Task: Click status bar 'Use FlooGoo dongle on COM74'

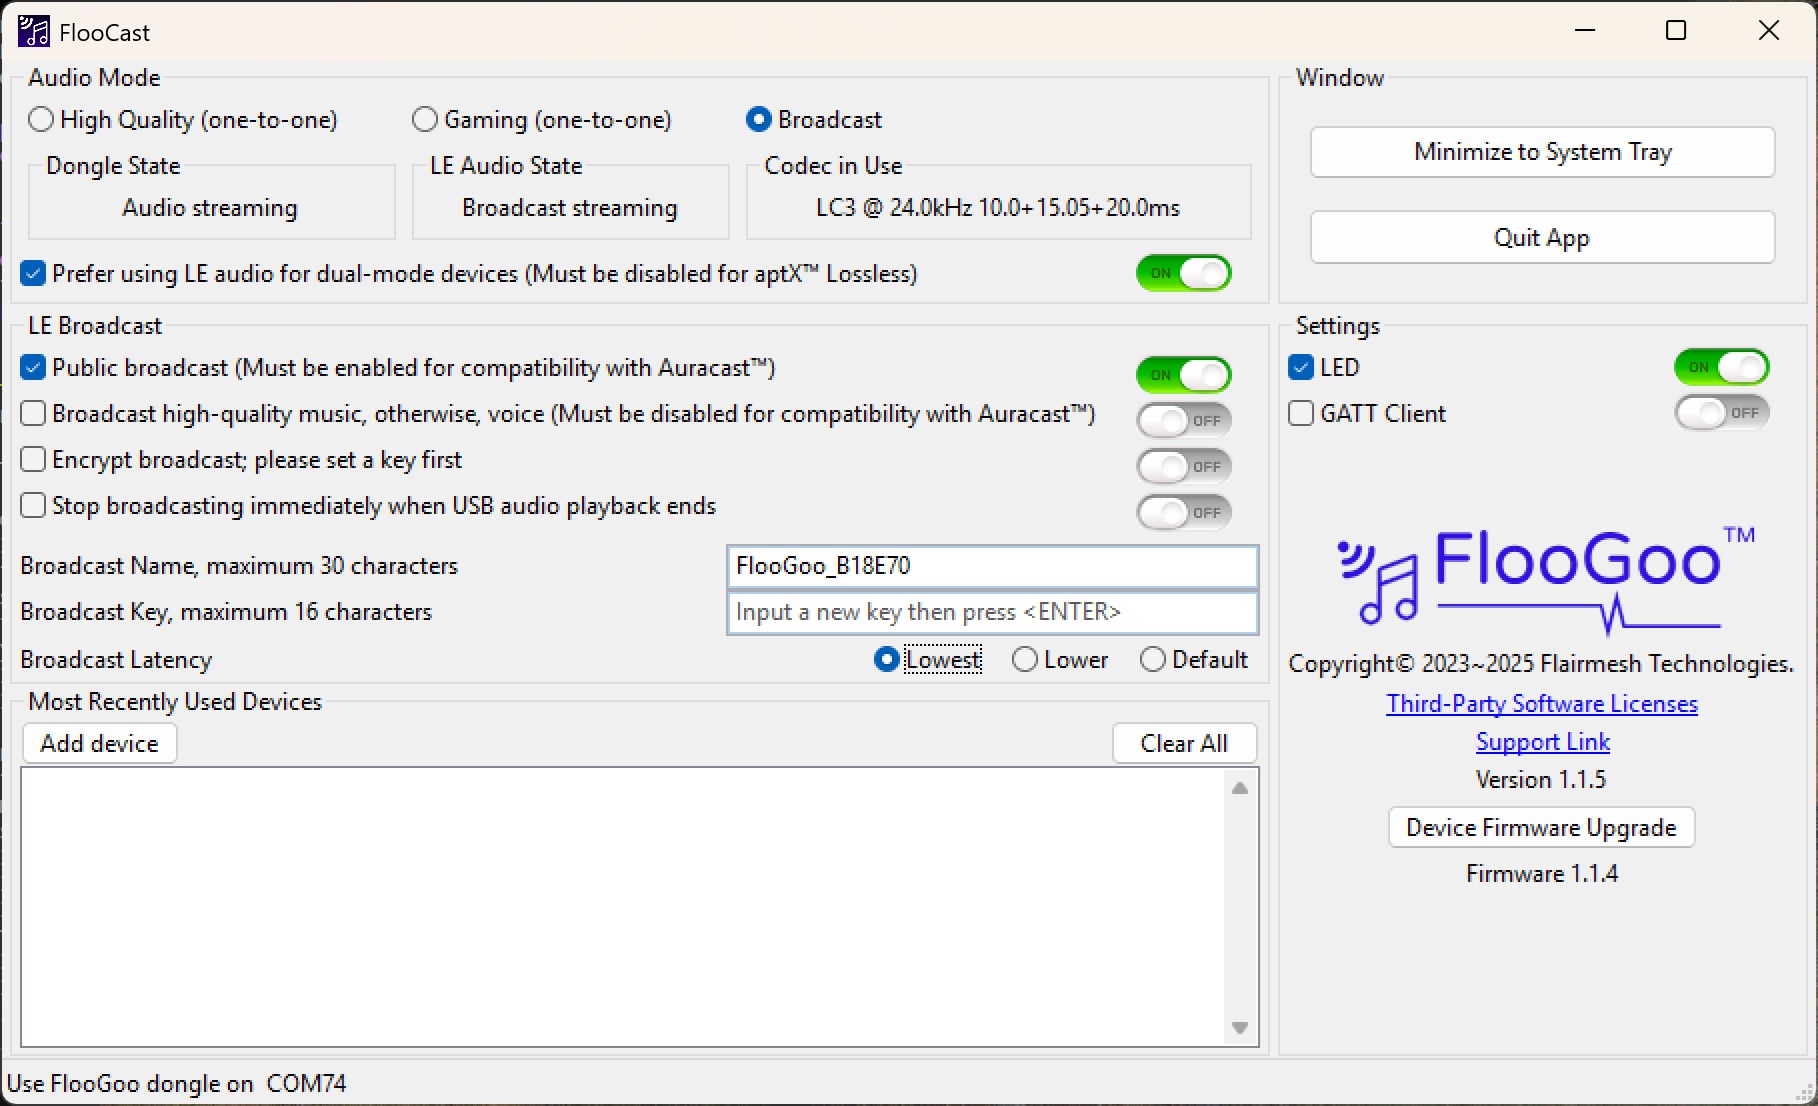Action: [176, 1084]
